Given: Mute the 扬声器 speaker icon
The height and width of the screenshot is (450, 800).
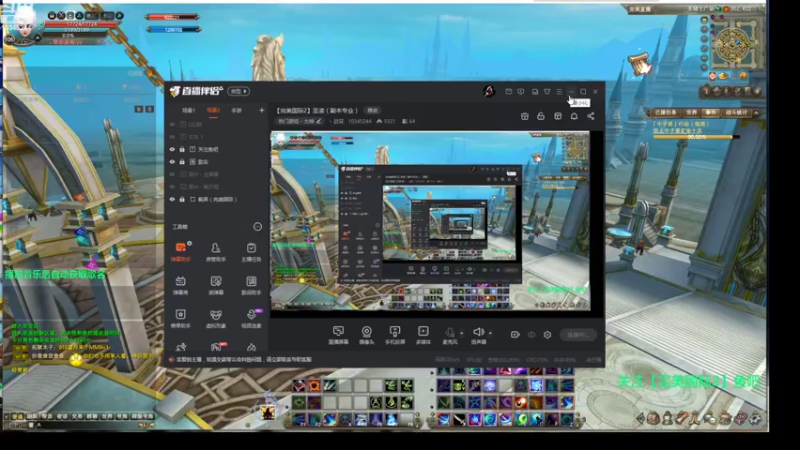Looking at the screenshot, I should tap(478, 332).
